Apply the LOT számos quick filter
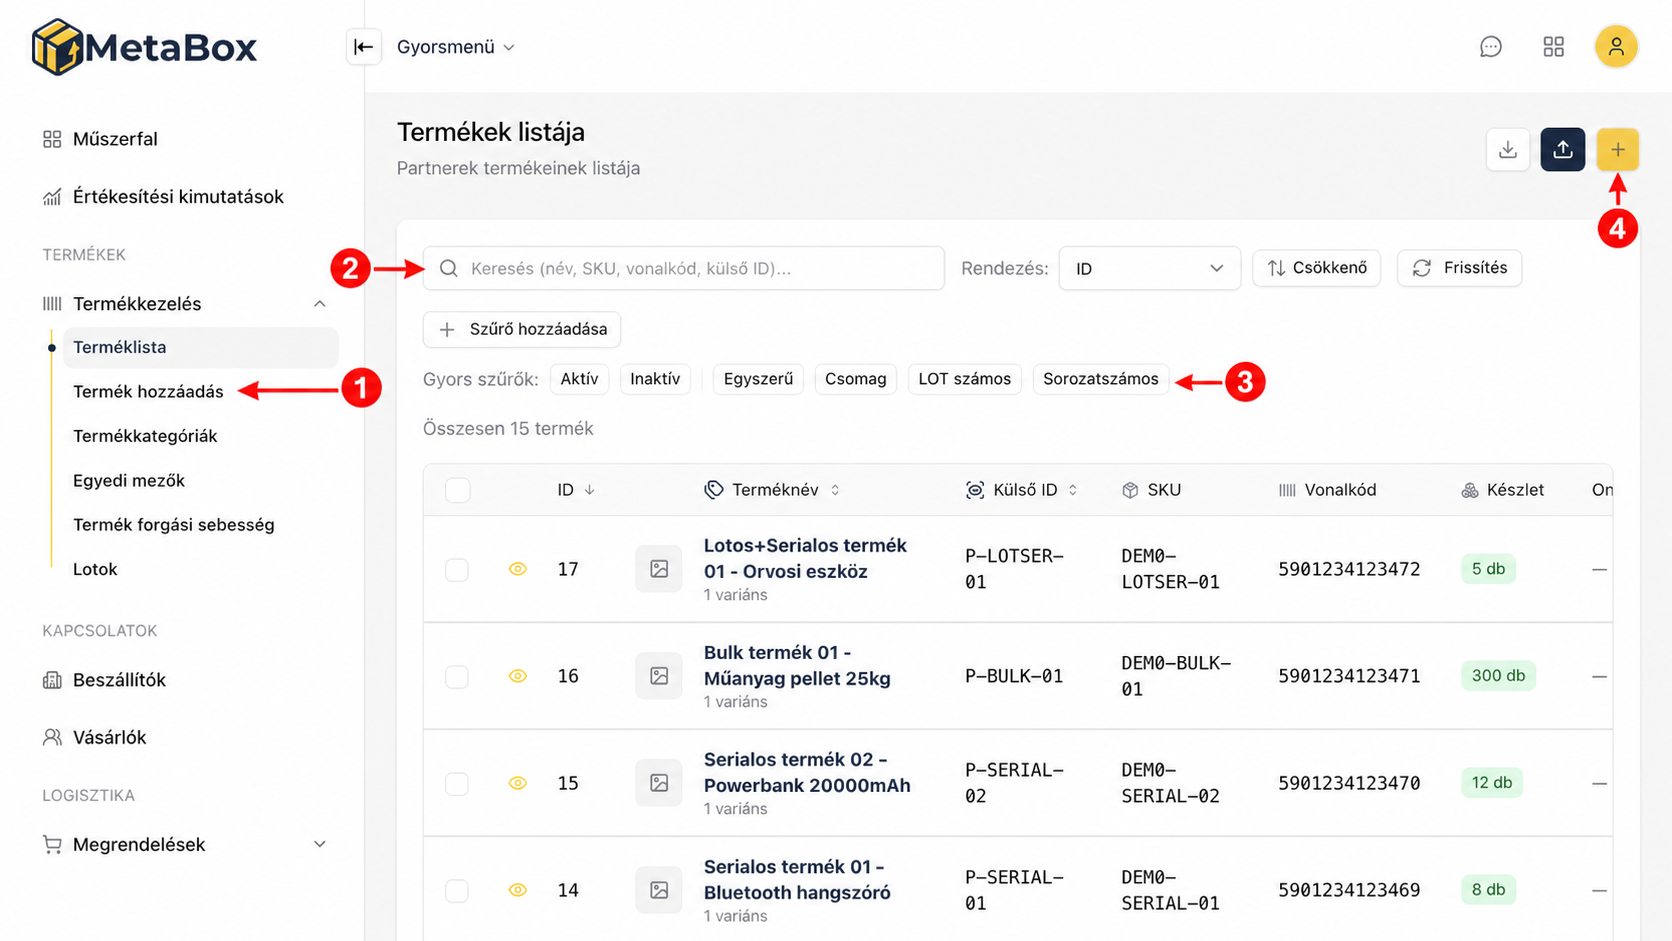The width and height of the screenshot is (1672, 941). pos(965,379)
